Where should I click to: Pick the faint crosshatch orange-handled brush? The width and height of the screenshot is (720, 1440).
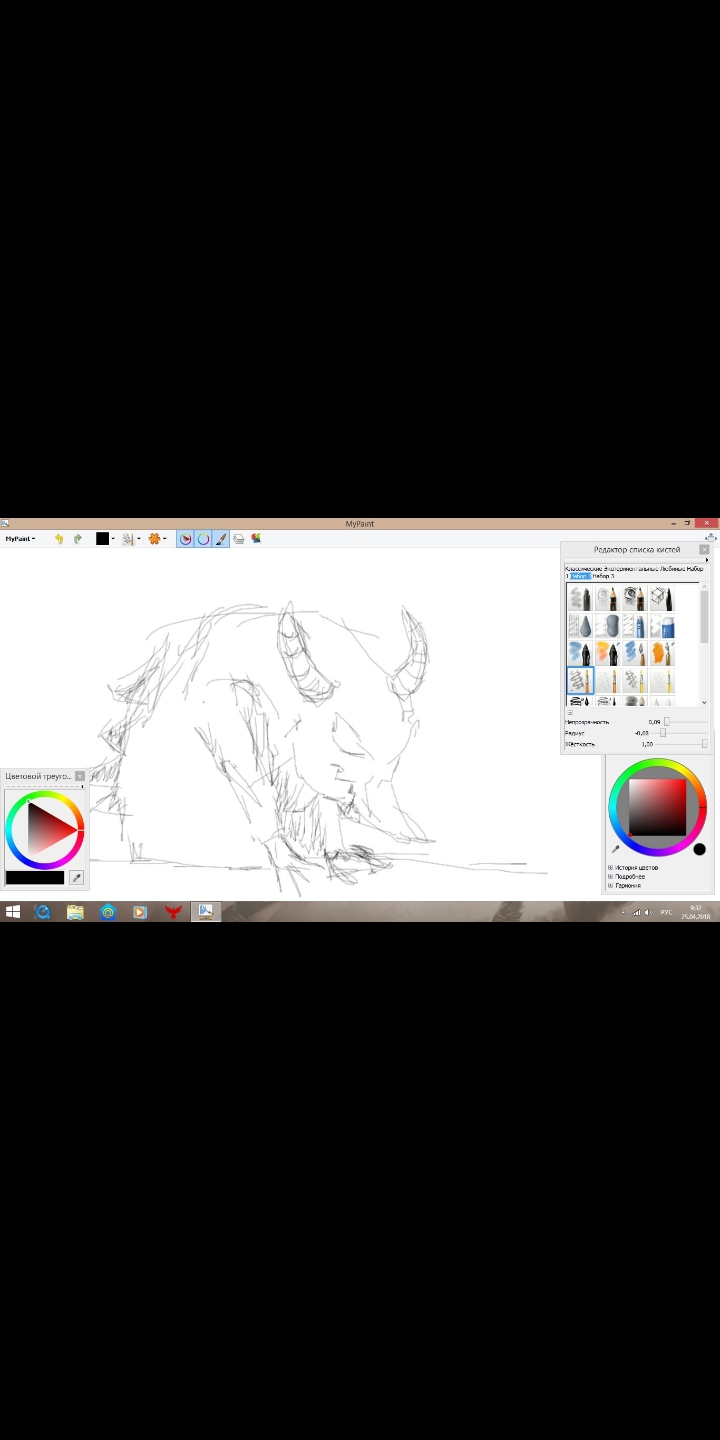coord(608,681)
